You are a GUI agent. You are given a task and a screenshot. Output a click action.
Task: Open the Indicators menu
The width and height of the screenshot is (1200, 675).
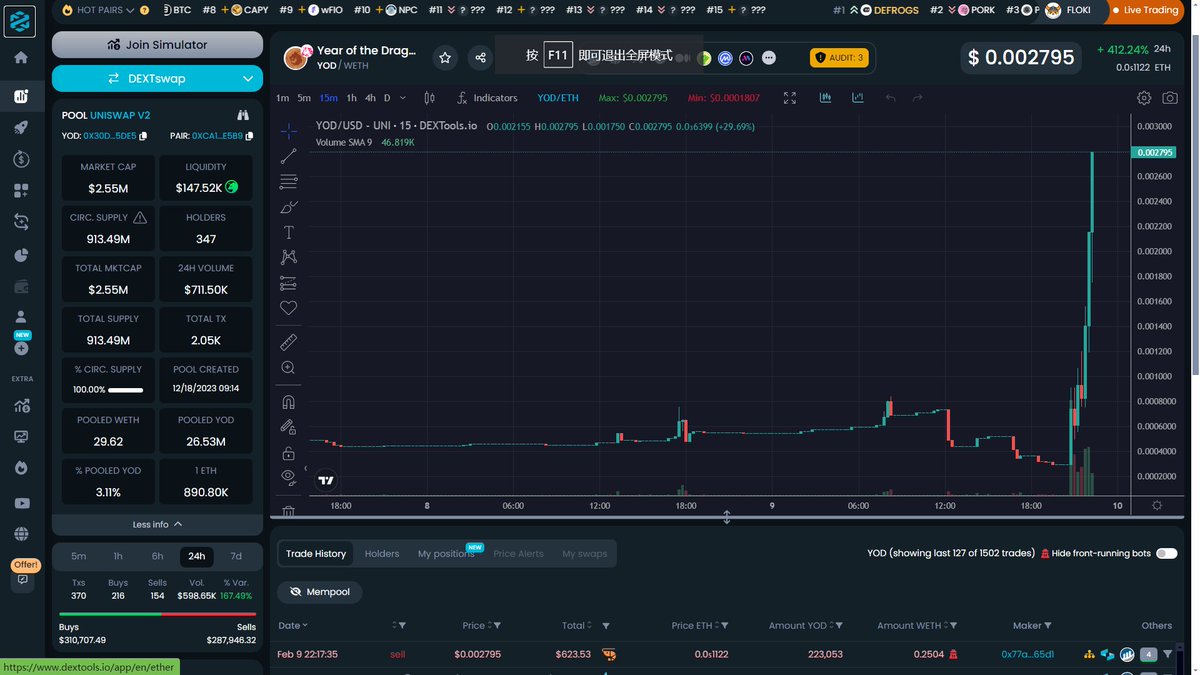click(487, 98)
